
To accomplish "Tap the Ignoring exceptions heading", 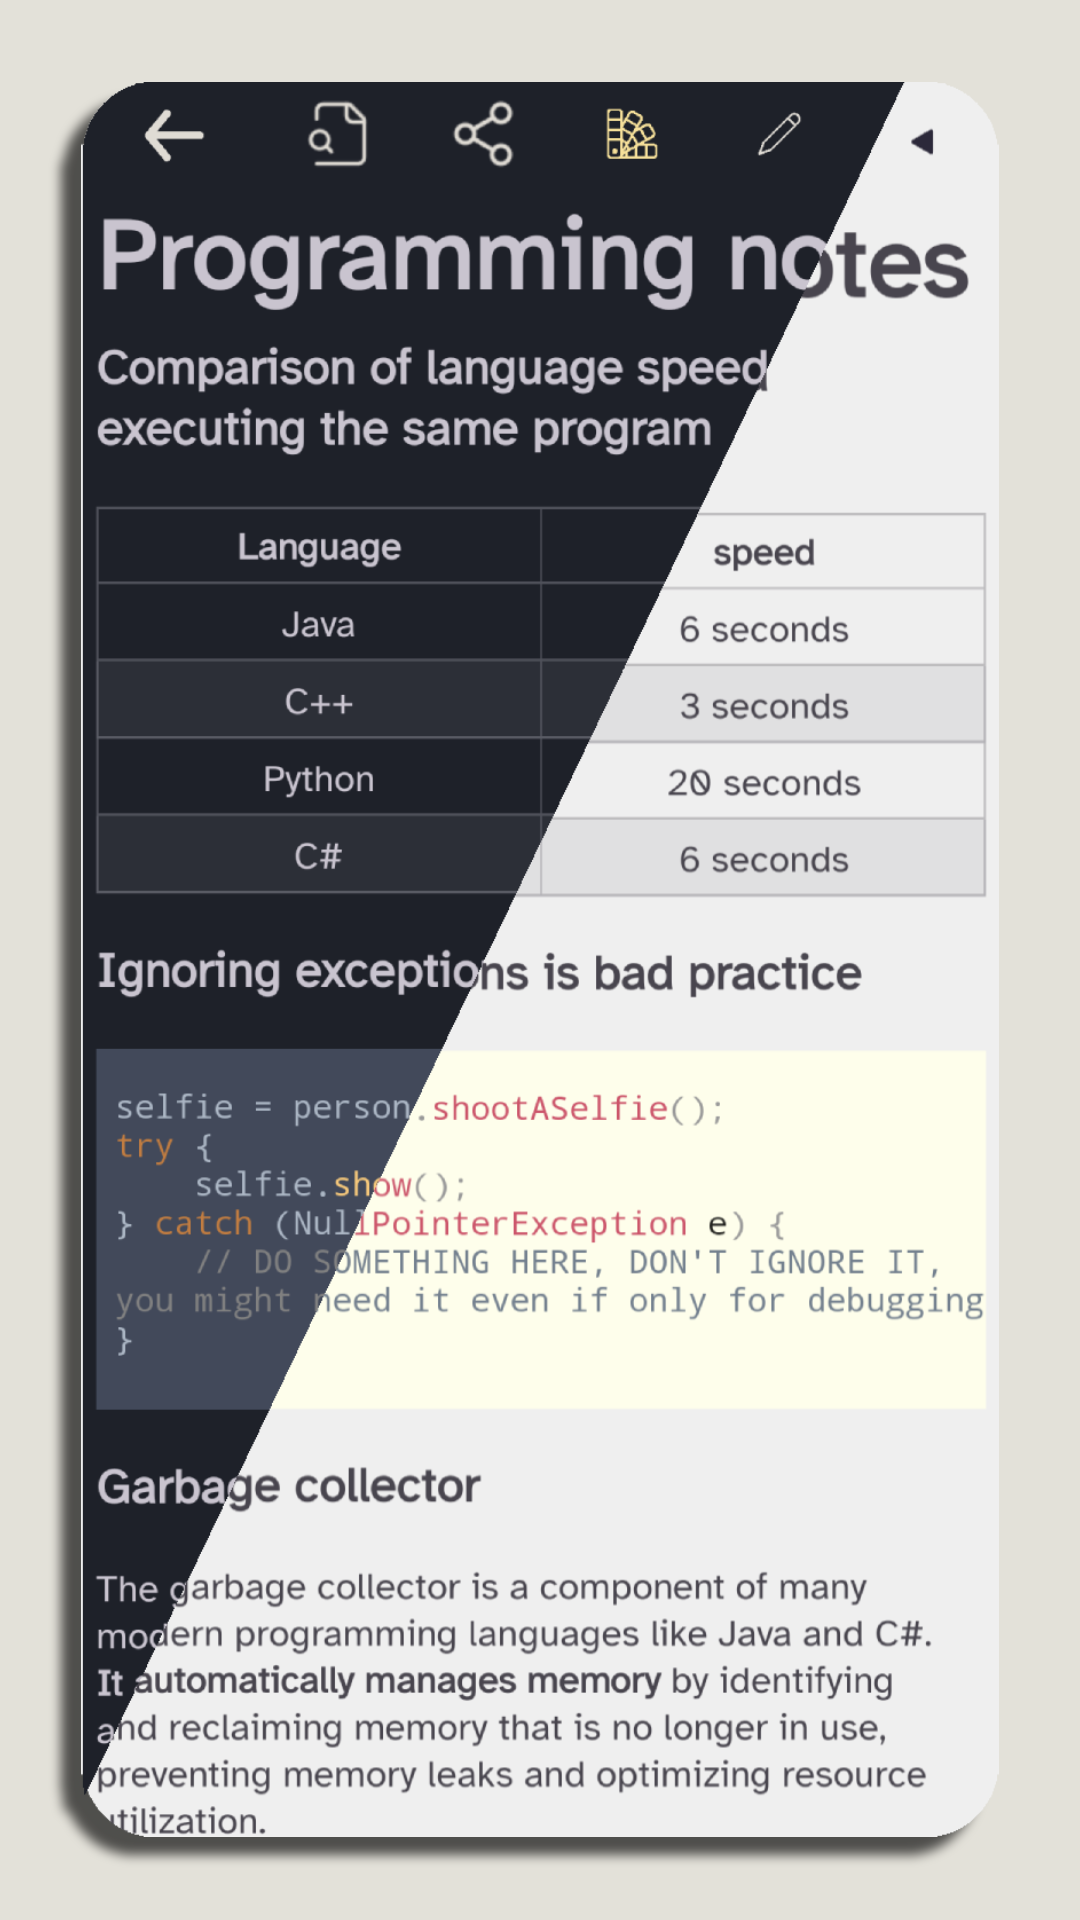I will 479,973.
